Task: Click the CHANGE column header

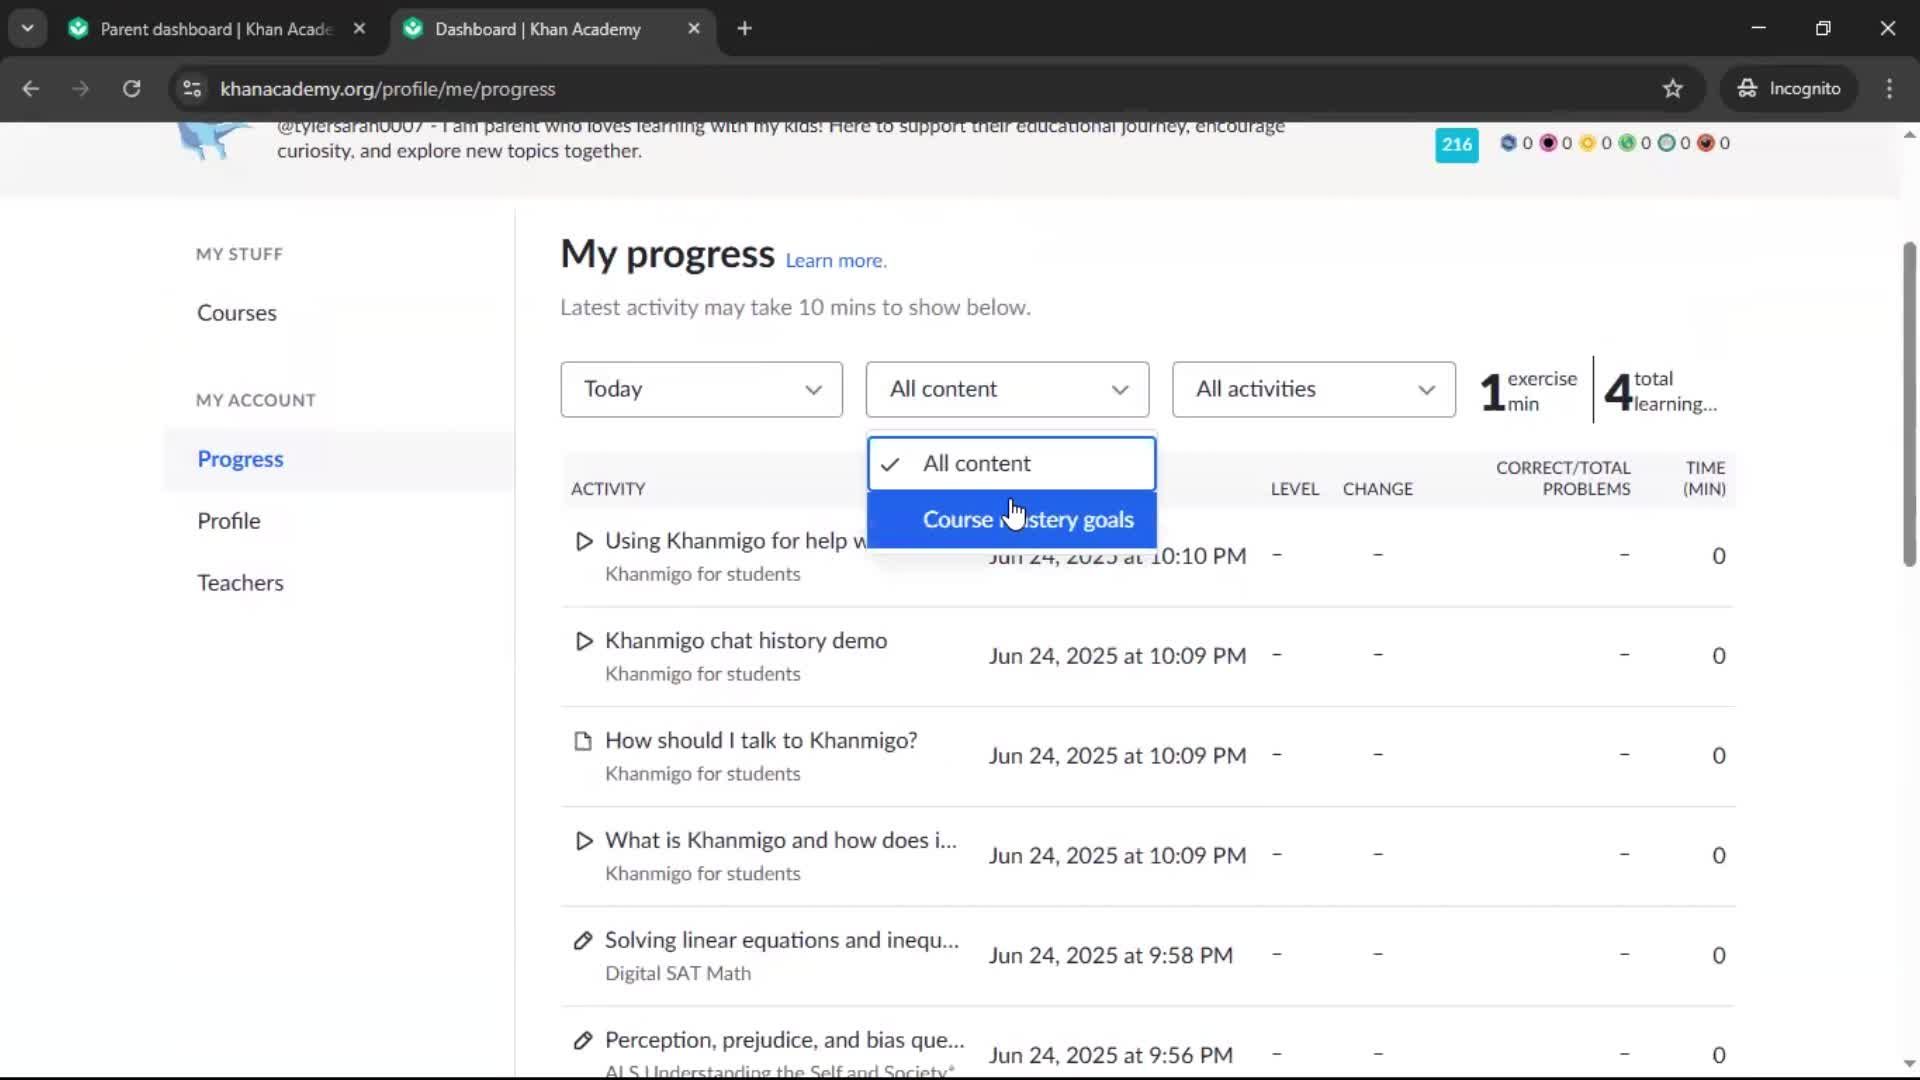Action: point(1377,489)
